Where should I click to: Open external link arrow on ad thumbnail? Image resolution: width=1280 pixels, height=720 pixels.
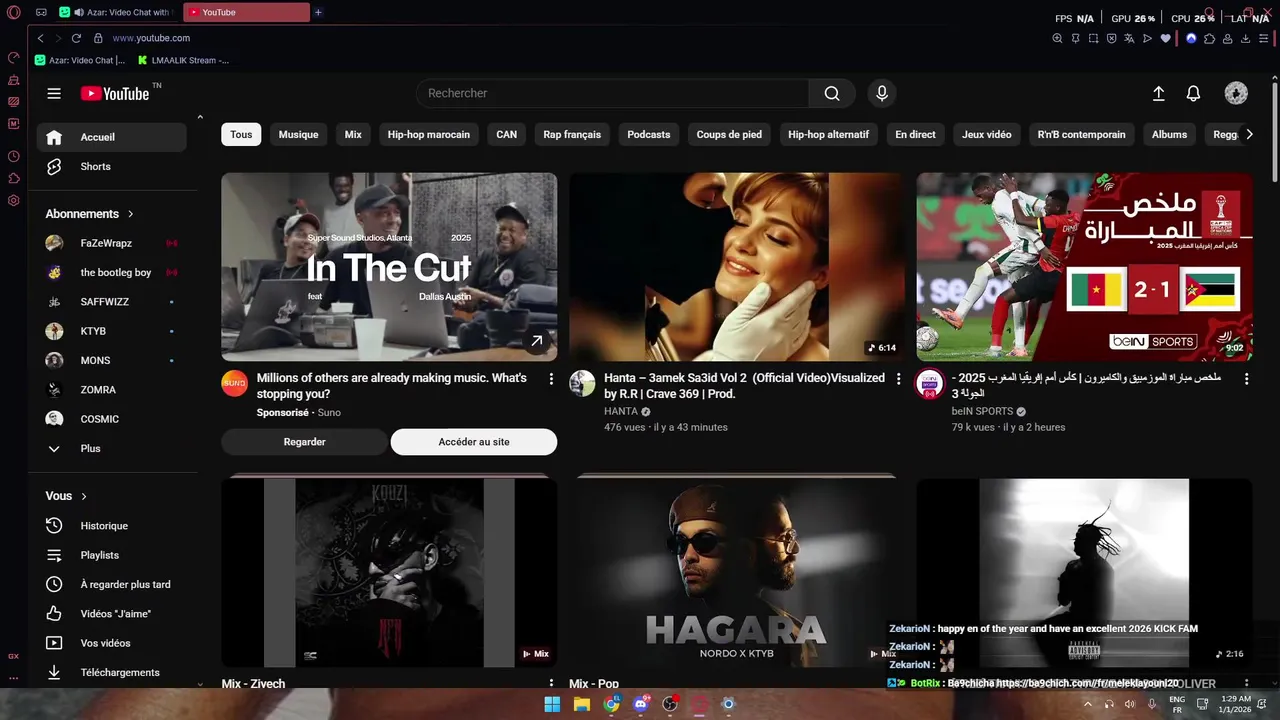coord(536,342)
